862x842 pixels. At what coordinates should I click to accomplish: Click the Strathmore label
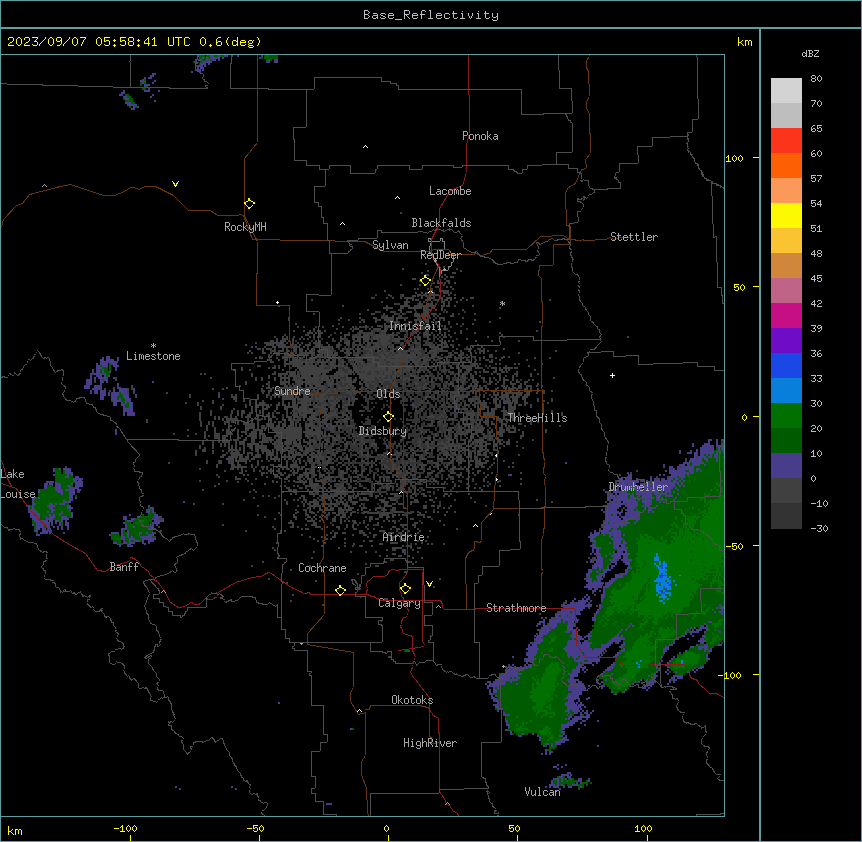(x=516, y=608)
